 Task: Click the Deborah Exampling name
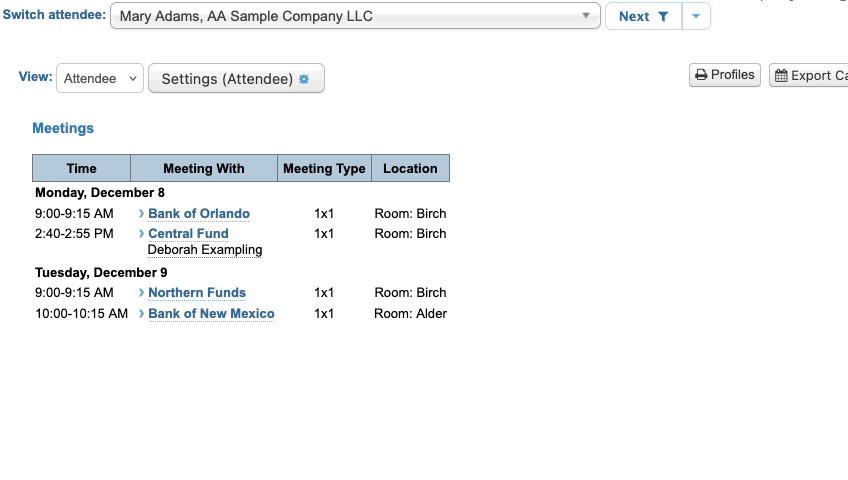(205, 250)
